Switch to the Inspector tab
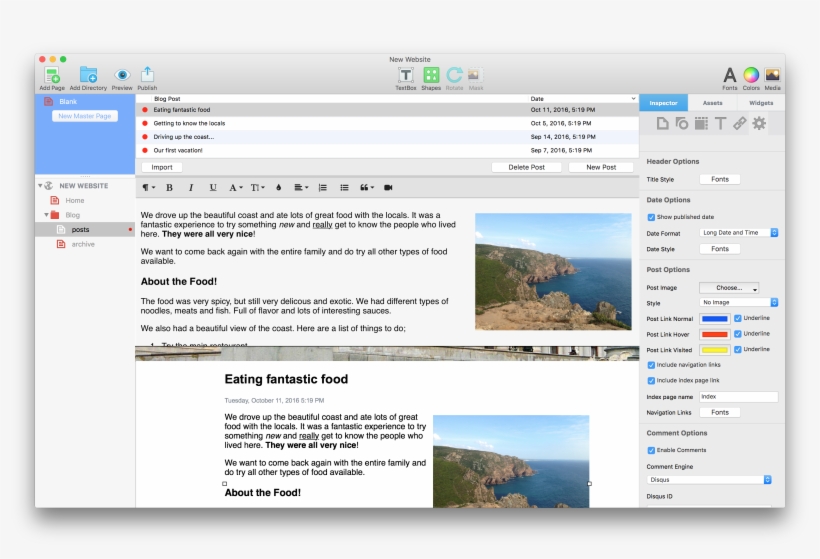The height and width of the screenshot is (559, 820). [x=663, y=103]
